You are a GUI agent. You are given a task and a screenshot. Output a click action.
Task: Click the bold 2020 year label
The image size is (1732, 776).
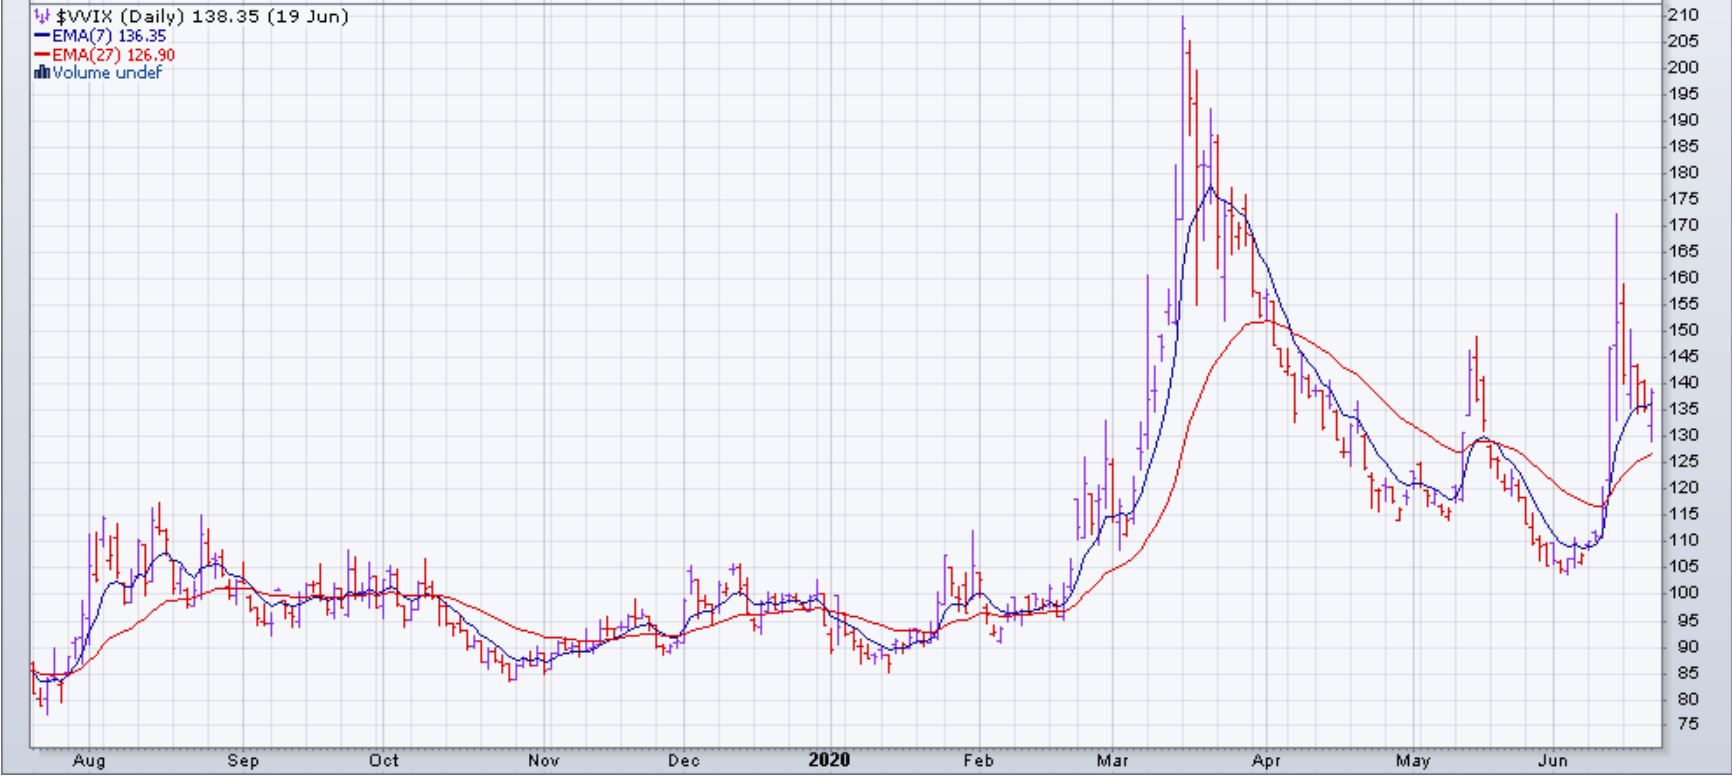829,761
